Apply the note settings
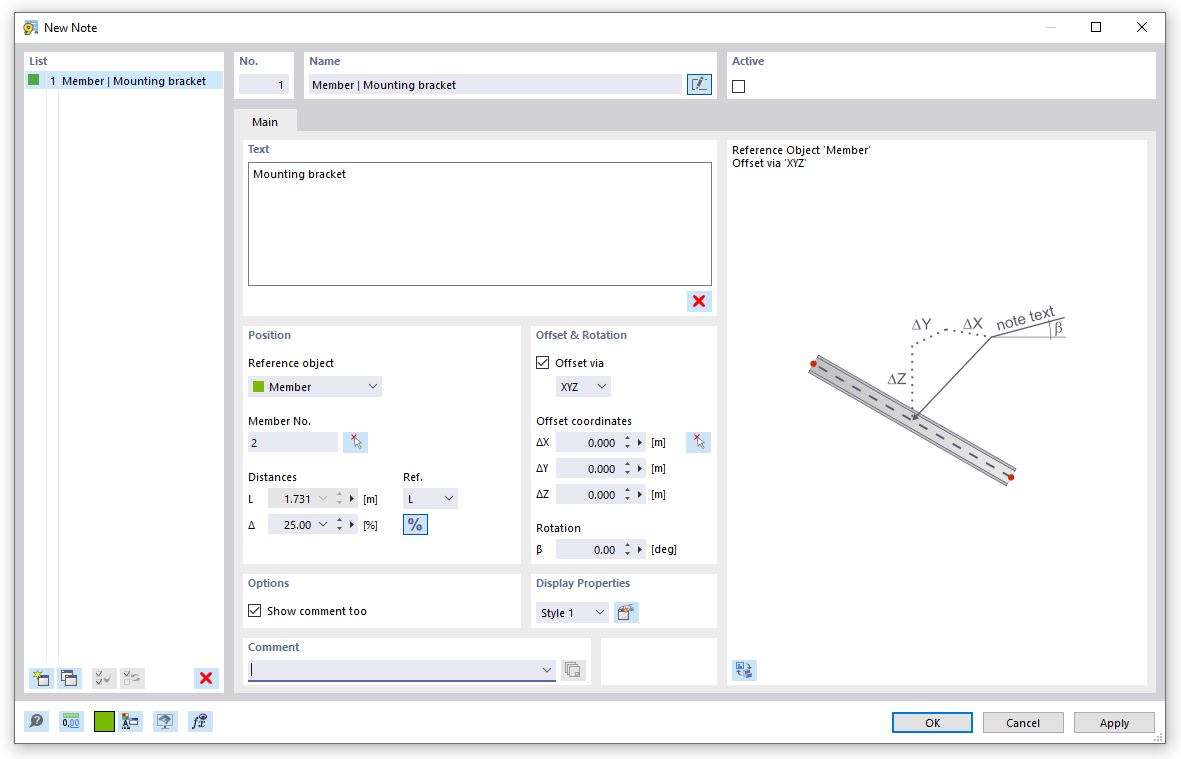This screenshot has width=1181, height=759. tap(1114, 722)
